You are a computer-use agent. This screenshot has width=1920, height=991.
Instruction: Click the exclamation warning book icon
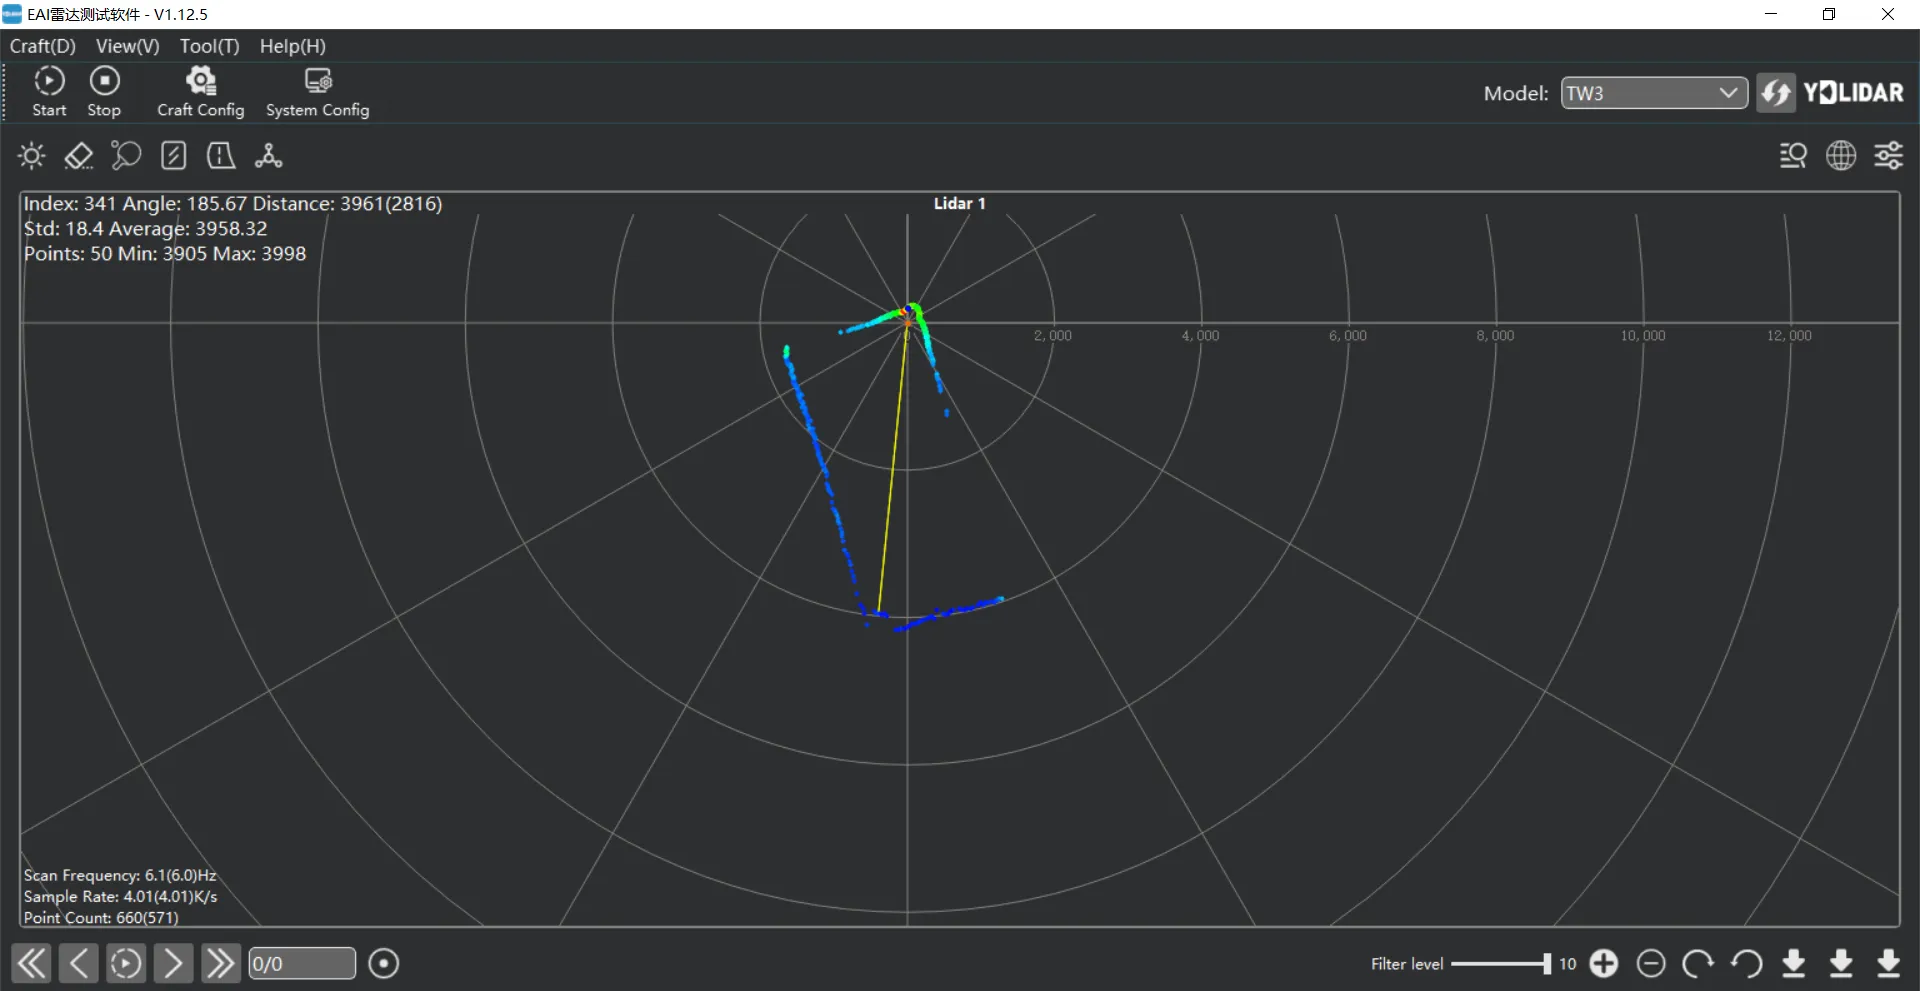tap(221, 155)
